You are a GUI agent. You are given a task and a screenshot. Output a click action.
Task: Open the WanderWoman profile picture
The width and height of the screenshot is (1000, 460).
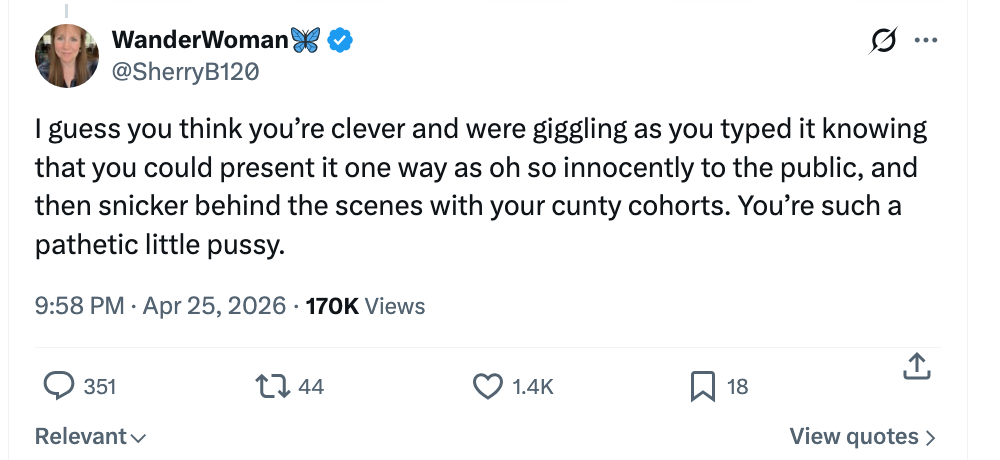pyautogui.click(x=67, y=55)
